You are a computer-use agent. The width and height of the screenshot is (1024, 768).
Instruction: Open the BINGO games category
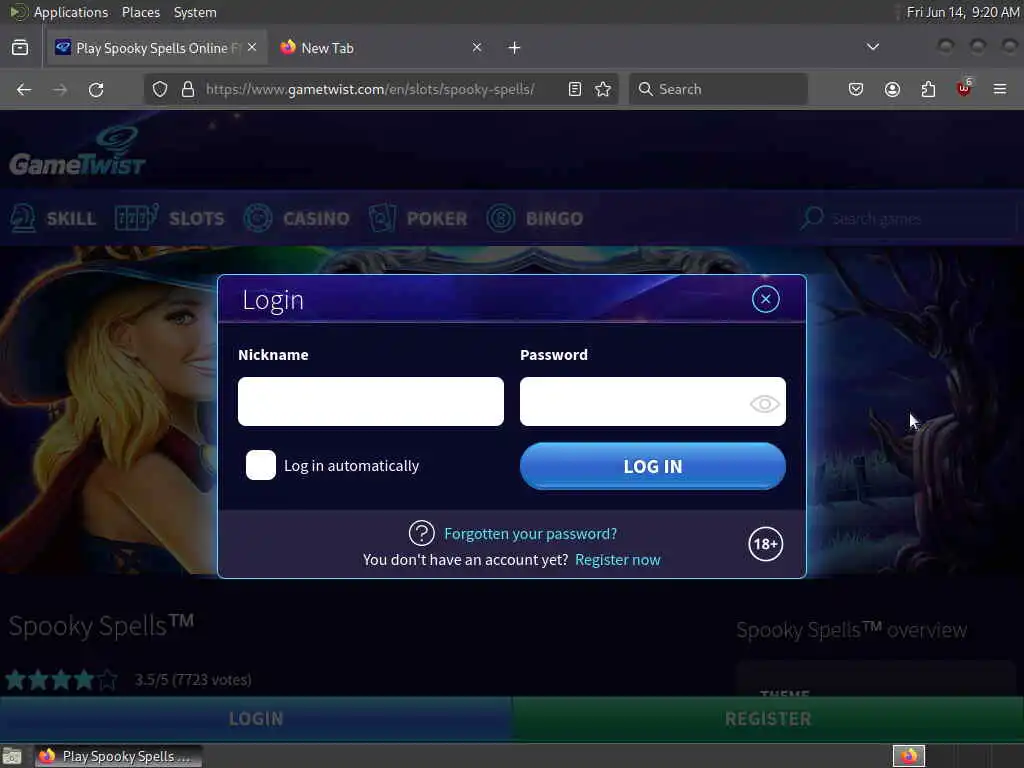(535, 218)
